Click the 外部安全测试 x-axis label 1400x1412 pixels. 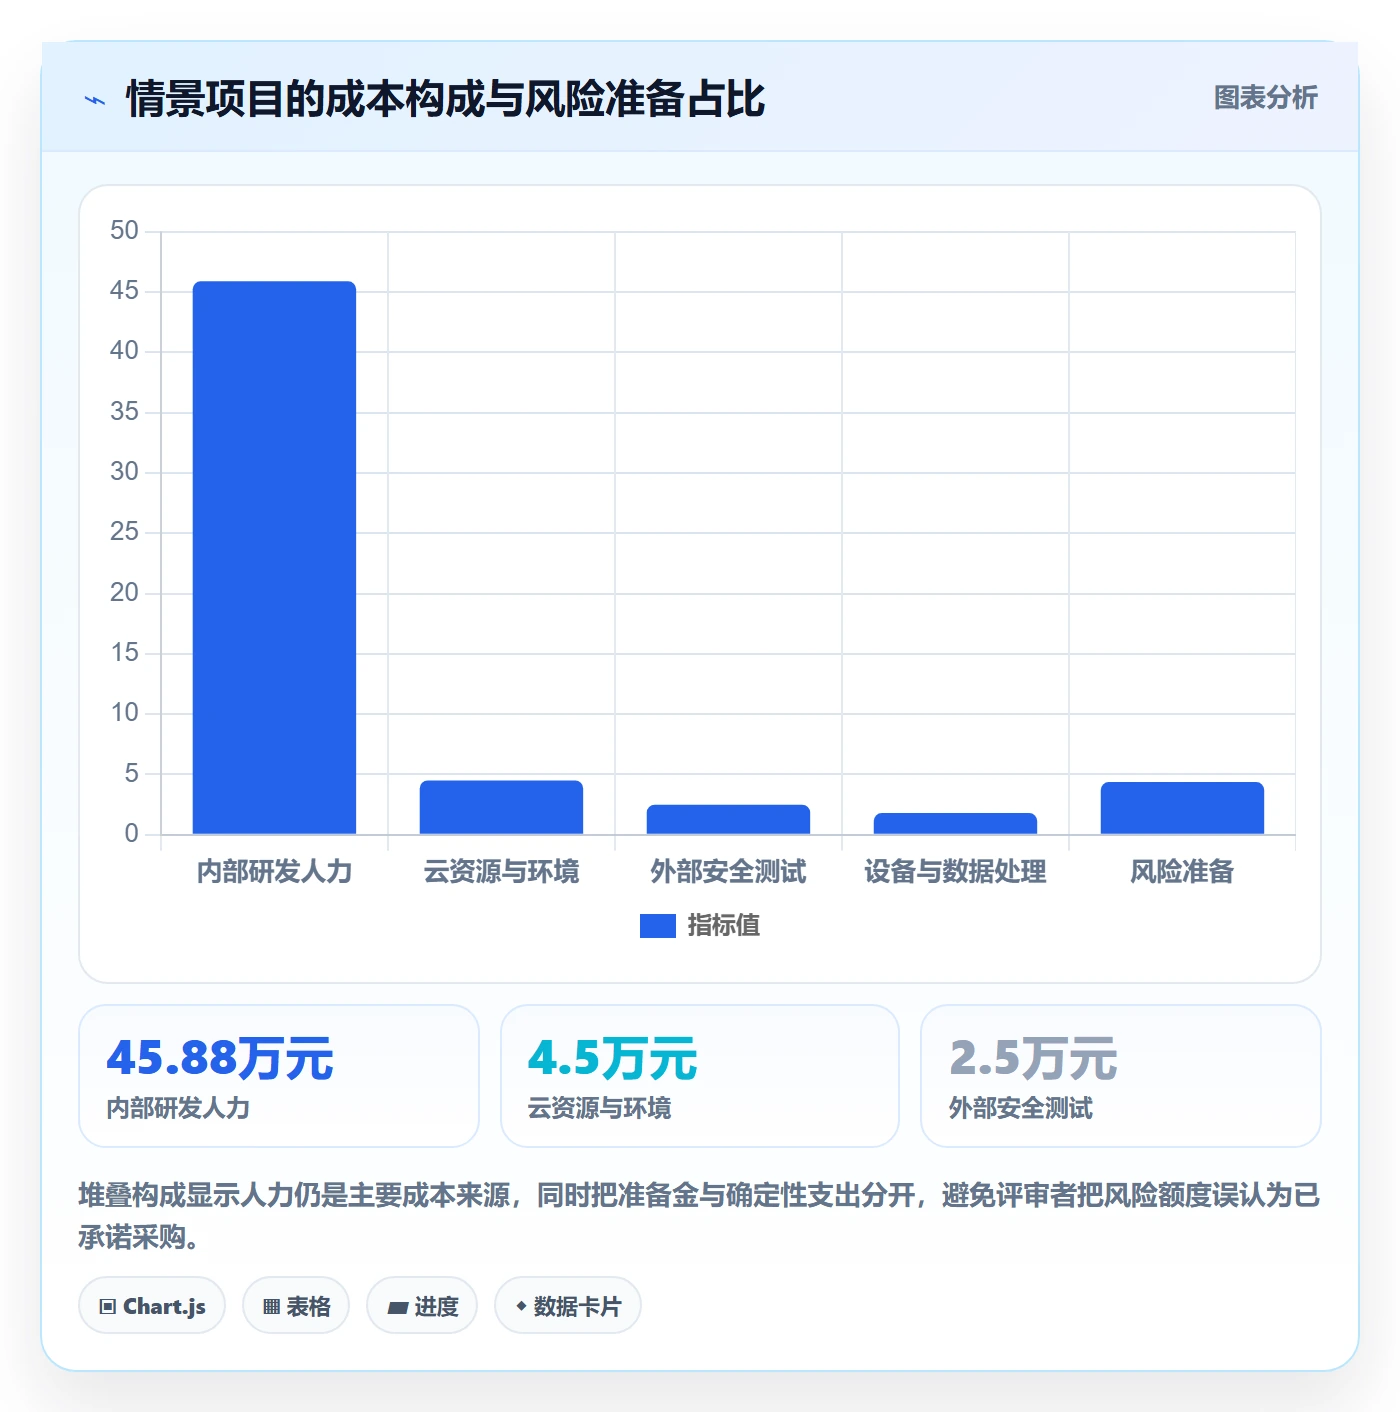pyautogui.click(x=728, y=872)
